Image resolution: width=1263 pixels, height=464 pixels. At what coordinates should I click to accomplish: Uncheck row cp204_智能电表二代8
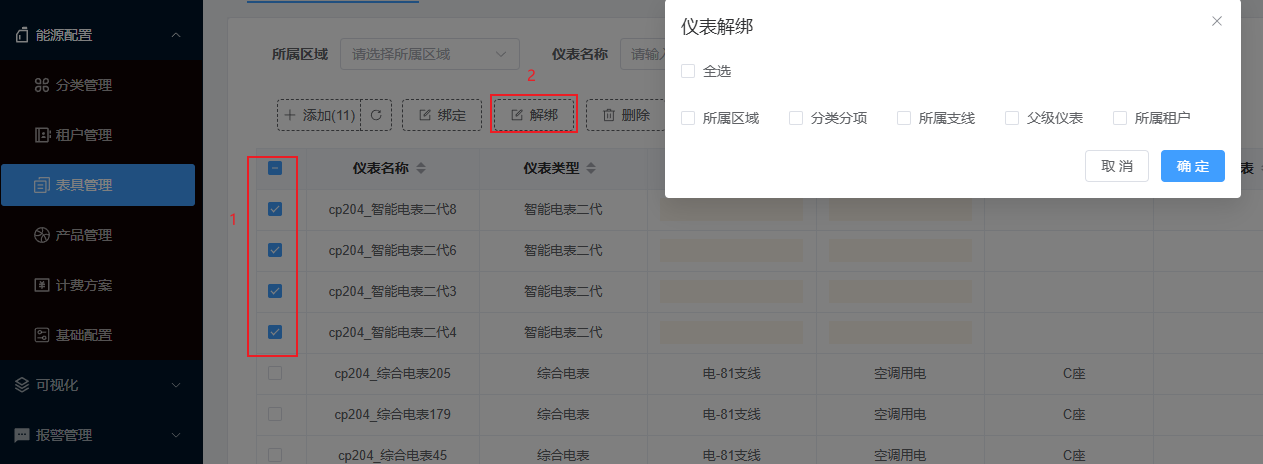275,209
